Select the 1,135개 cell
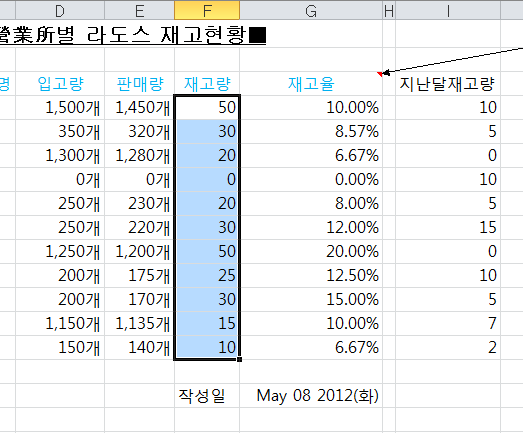Image resolution: width=523 pixels, height=433 pixels. (139, 324)
